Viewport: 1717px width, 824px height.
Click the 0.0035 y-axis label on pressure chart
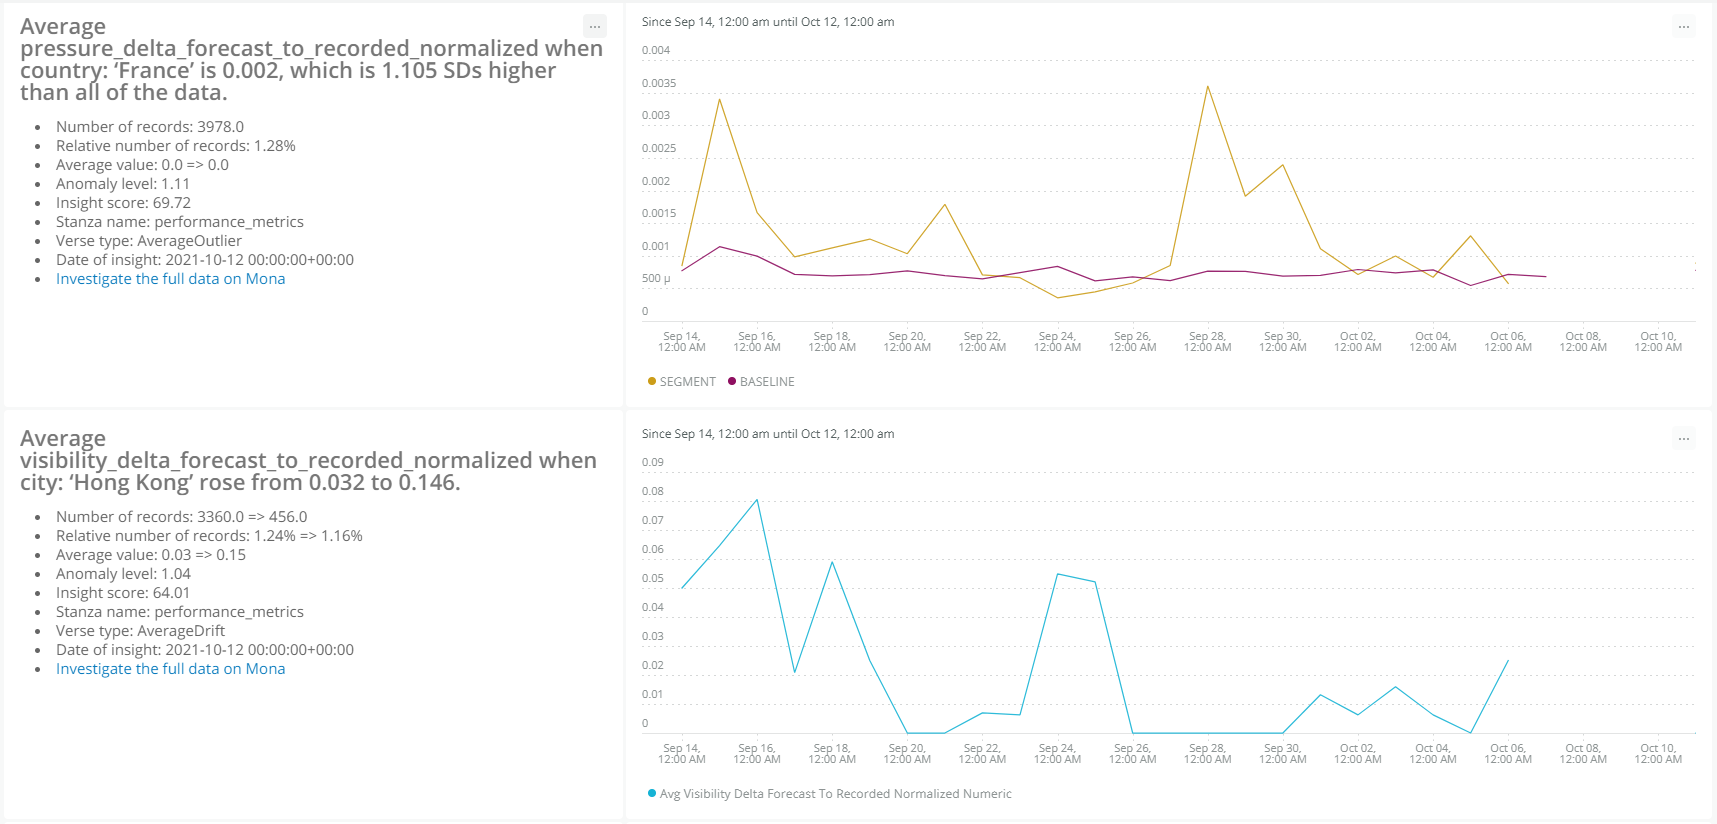pyautogui.click(x=659, y=83)
